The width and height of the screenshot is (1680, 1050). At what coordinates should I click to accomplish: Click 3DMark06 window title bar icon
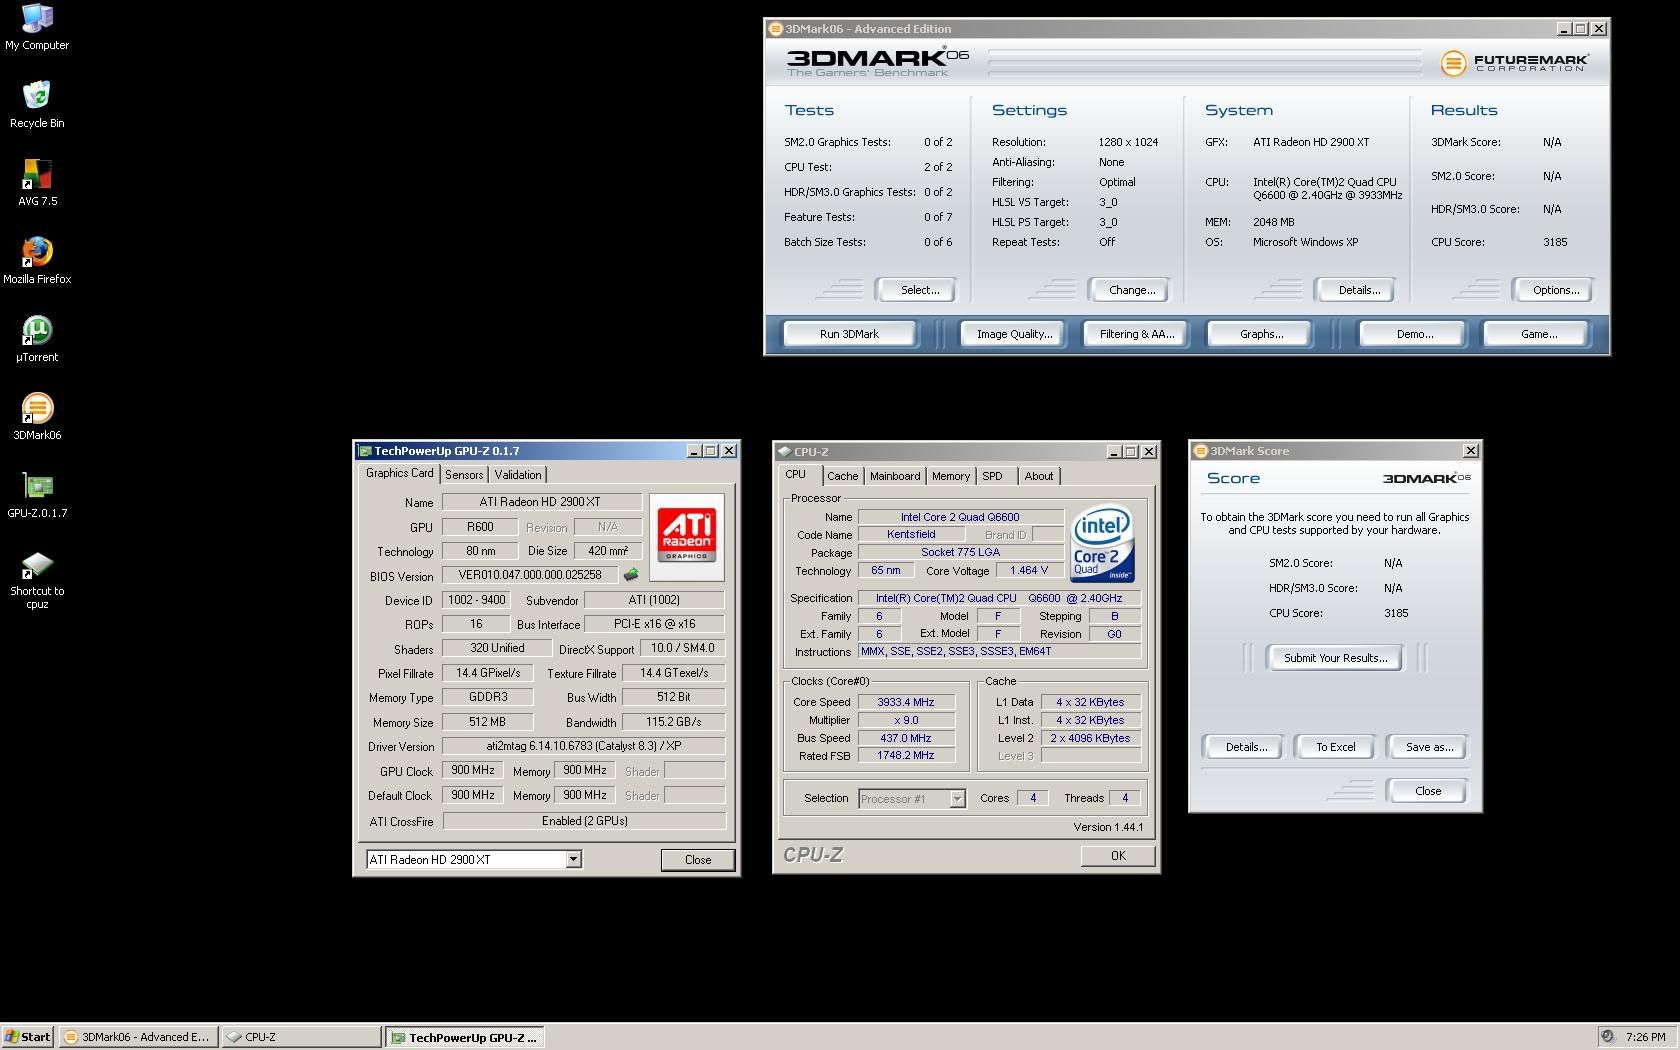click(x=776, y=29)
